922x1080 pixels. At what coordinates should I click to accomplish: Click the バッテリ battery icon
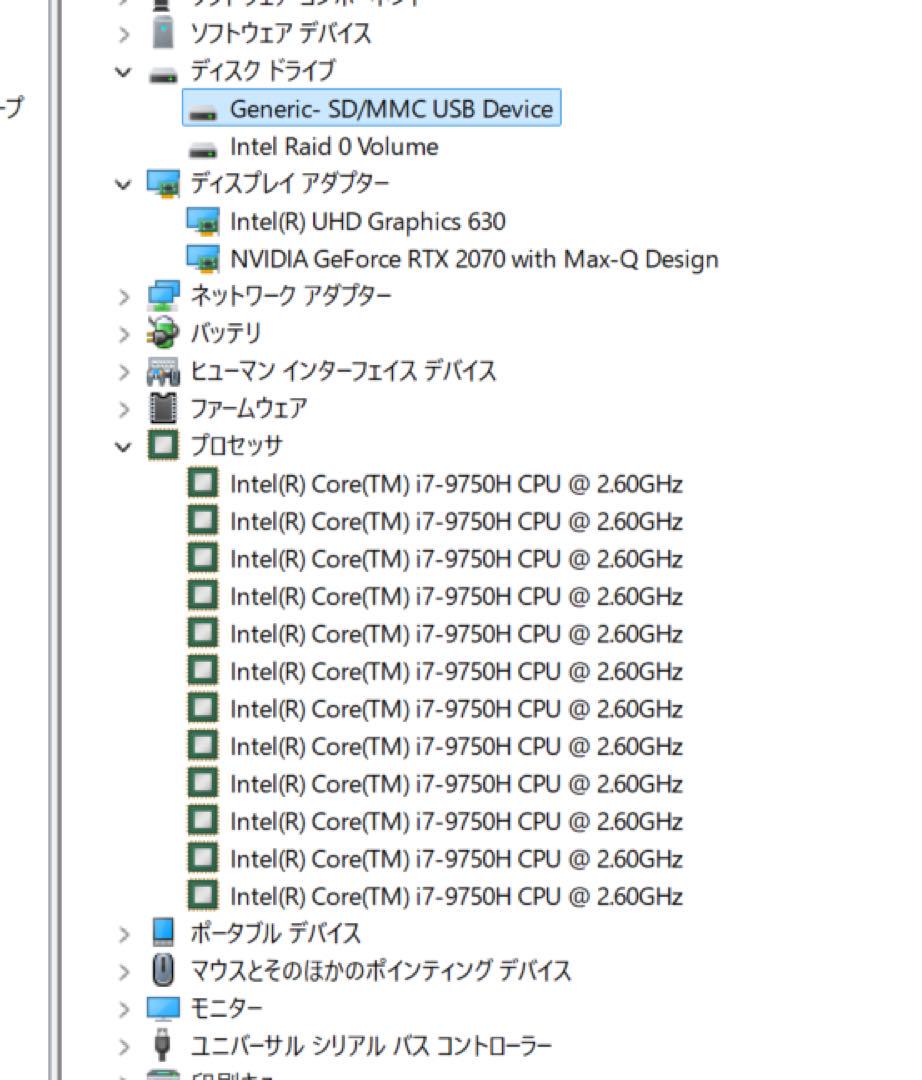pyautogui.click(x=163, y=333)
